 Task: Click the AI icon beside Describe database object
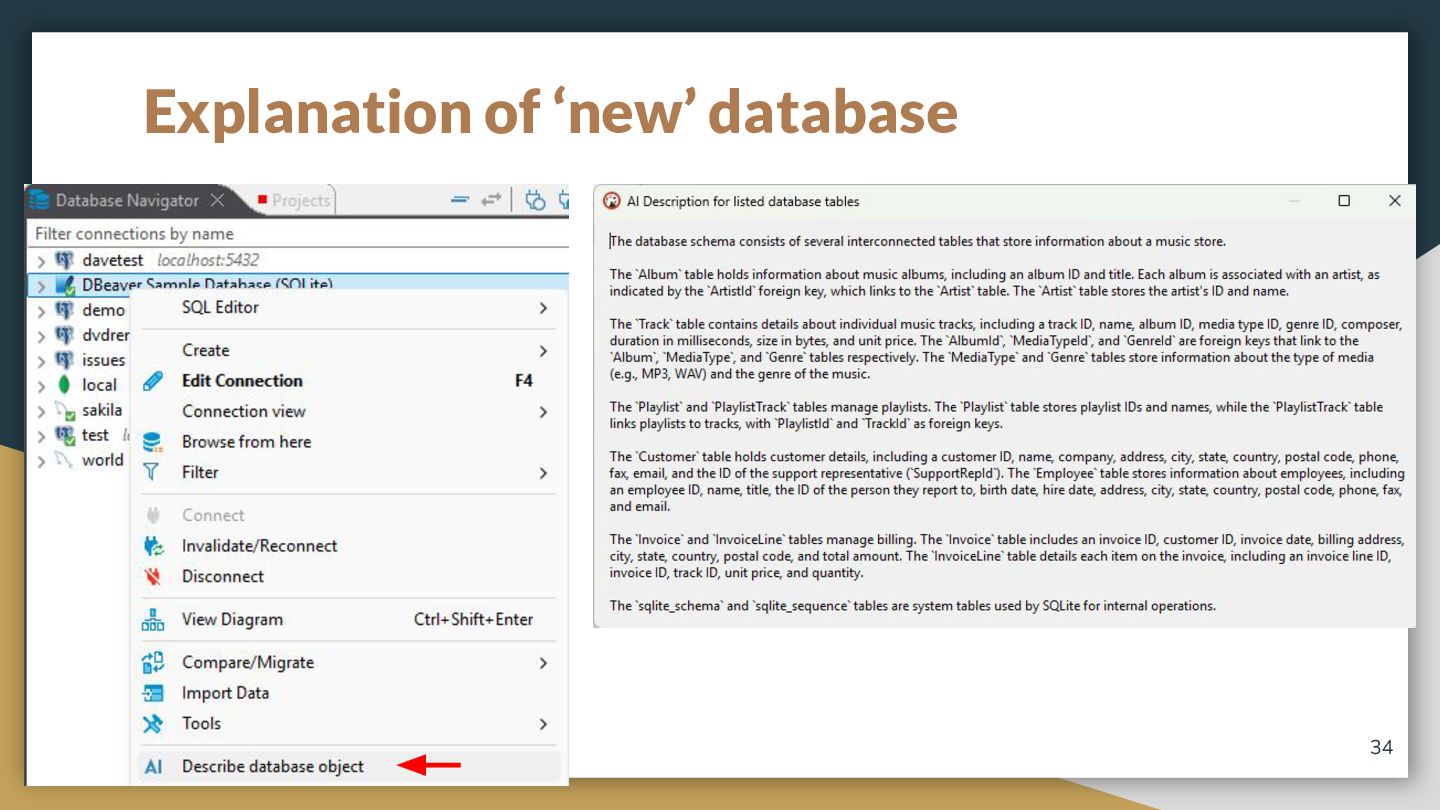click(x=153, y=767)
